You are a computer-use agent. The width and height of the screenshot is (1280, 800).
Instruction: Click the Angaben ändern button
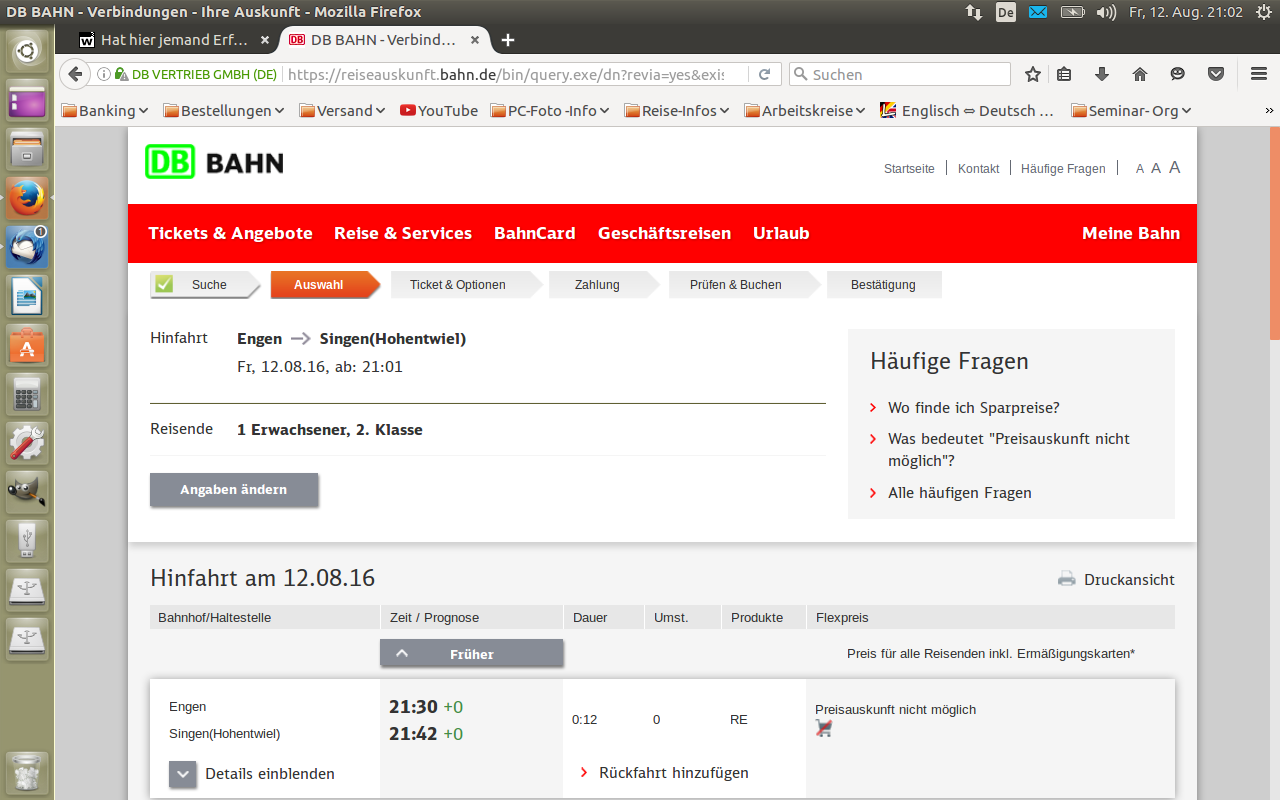point(234,490)
